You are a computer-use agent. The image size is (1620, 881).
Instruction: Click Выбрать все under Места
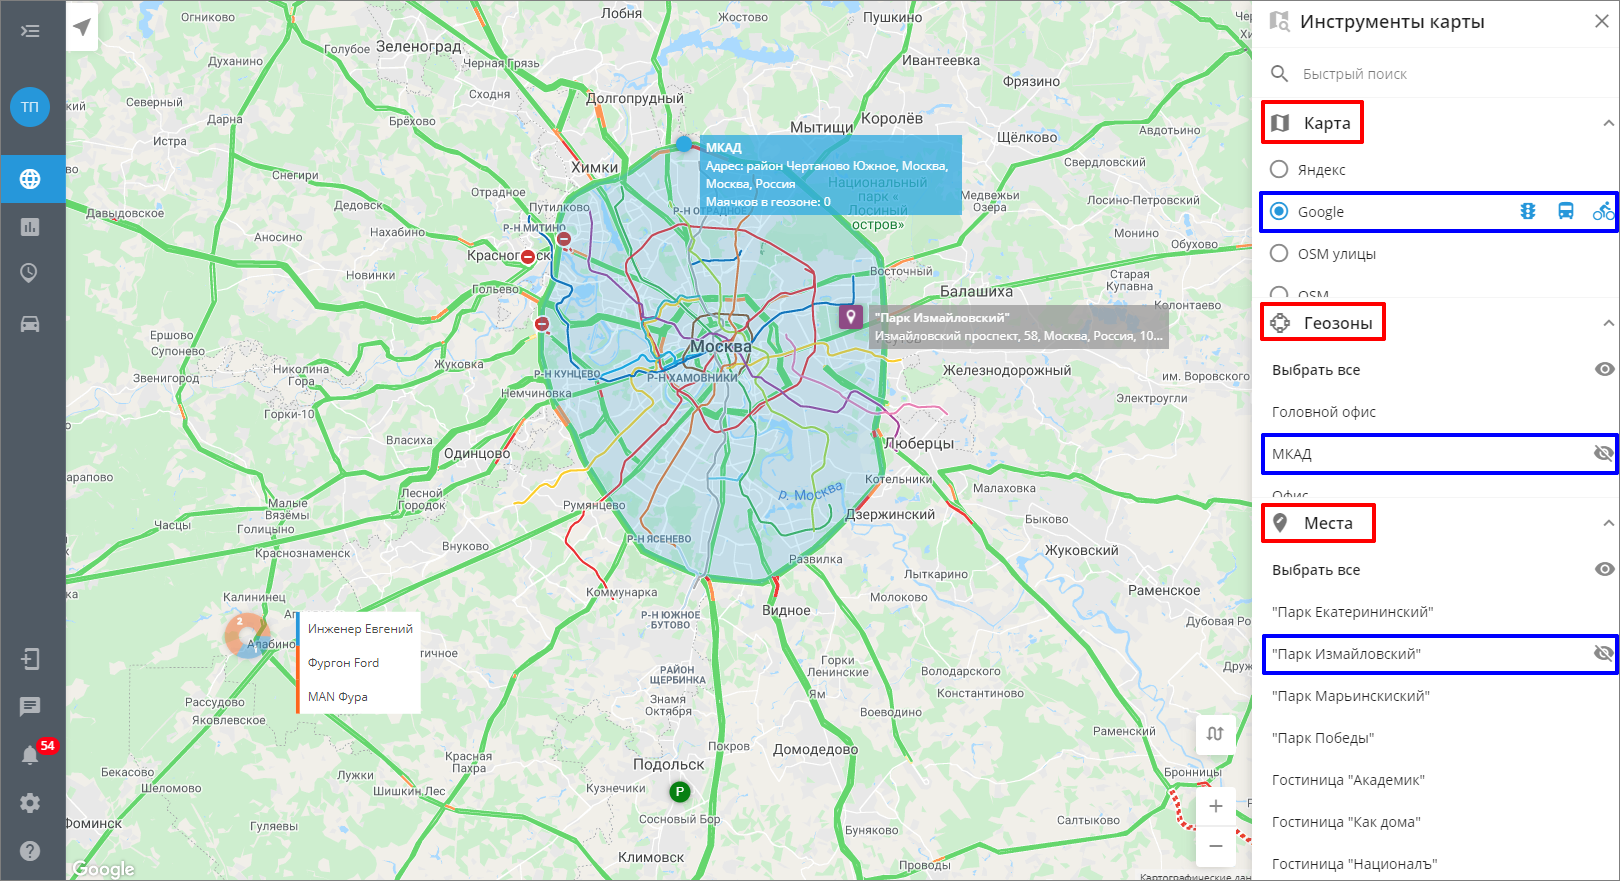coord(1316,570)
